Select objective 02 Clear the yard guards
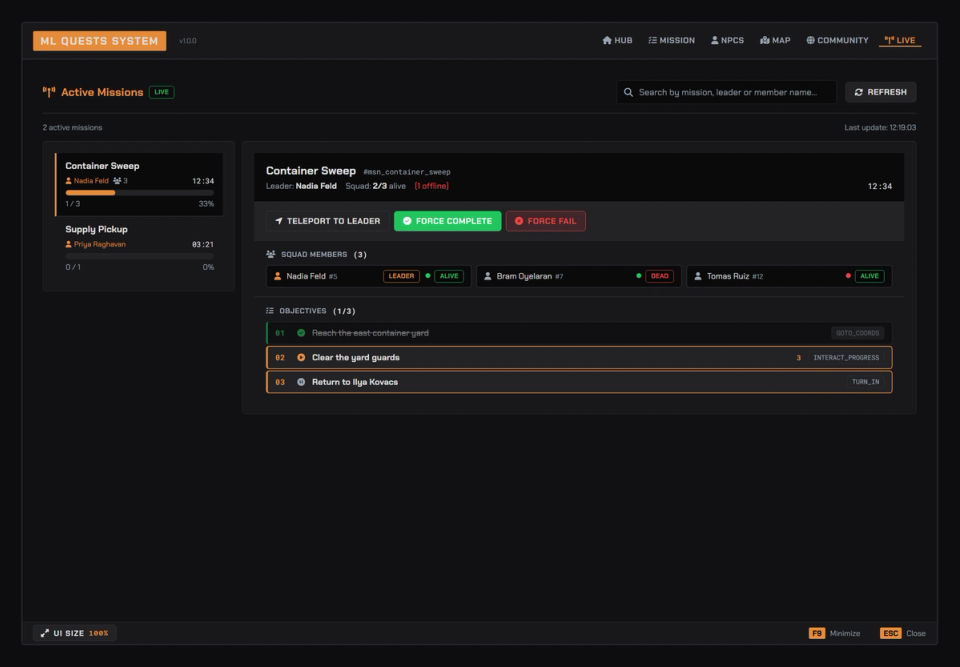The height and width of the screenshot is (667, 960). point(579,358)
